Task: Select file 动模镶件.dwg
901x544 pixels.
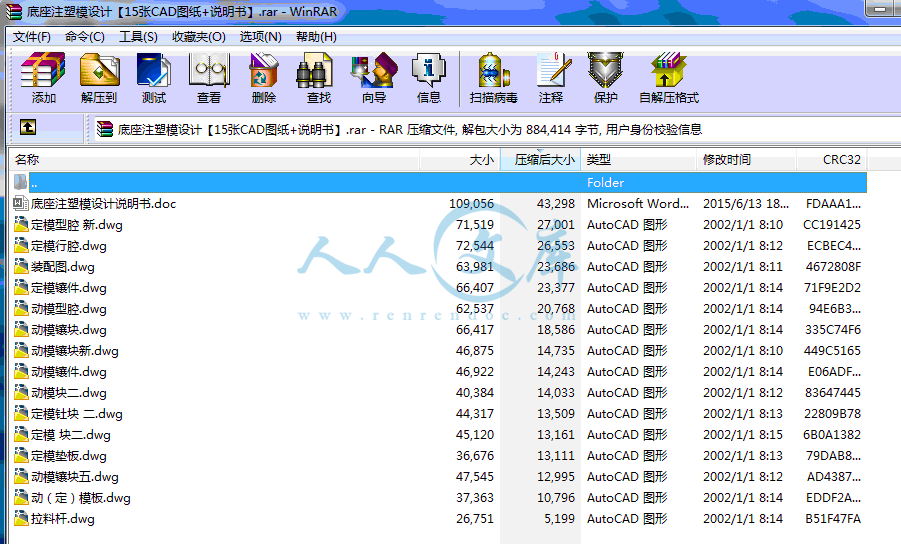Action: [69, 372]
